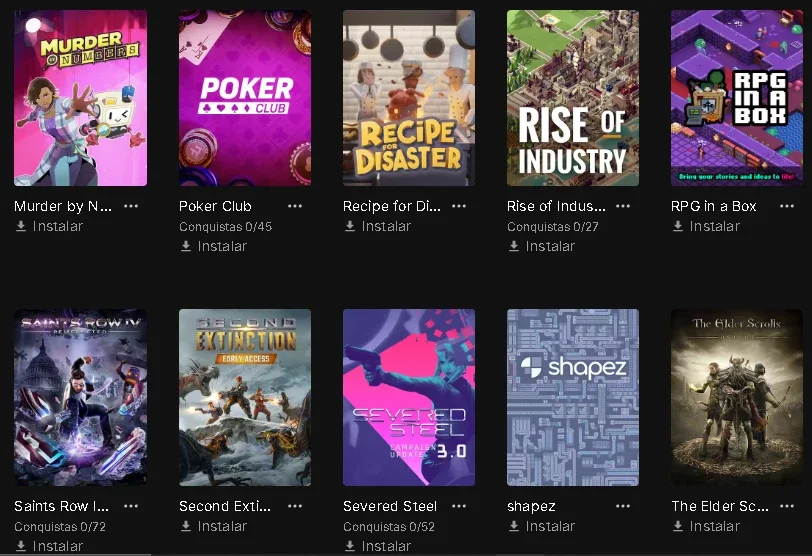Open more options for Recipe for Disaster
This screenshot has width=812, height=556.
pyautogui.click(x=459, y=206)
